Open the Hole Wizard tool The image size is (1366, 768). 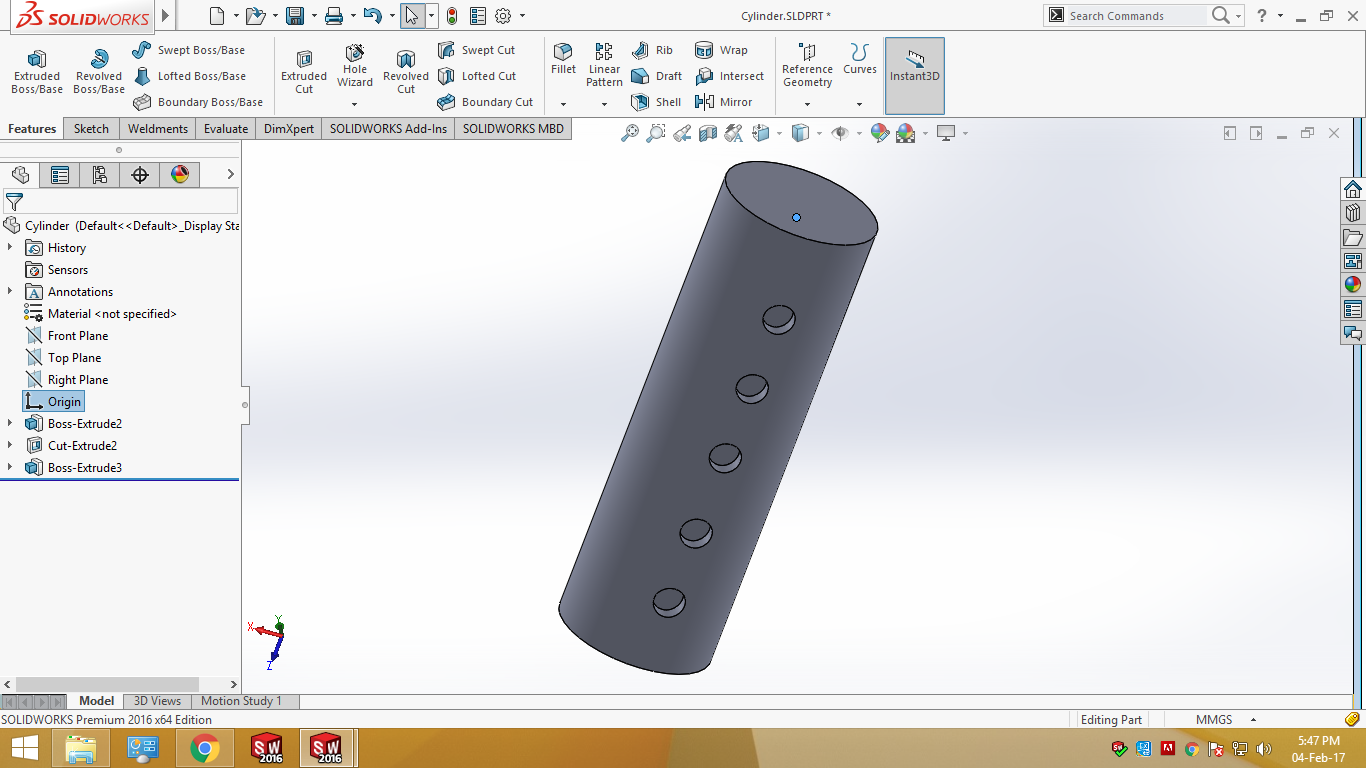pos(355,65)
